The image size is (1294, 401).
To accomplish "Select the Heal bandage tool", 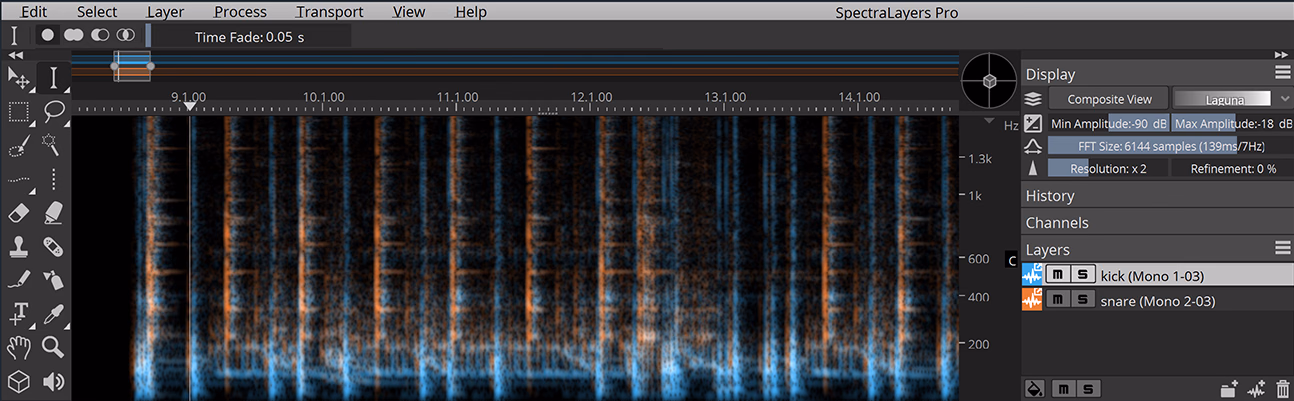I will tap(53, 246).
